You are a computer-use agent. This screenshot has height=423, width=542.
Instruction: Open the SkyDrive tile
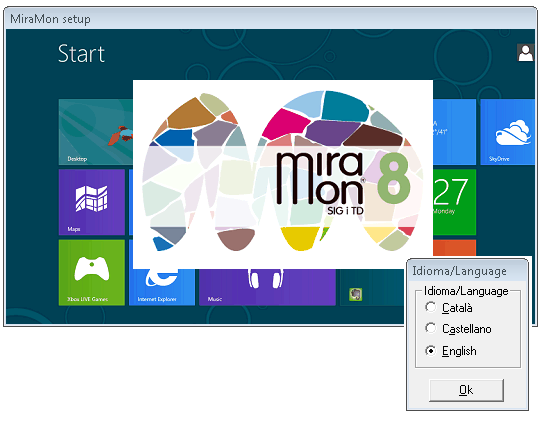(507, 132)
